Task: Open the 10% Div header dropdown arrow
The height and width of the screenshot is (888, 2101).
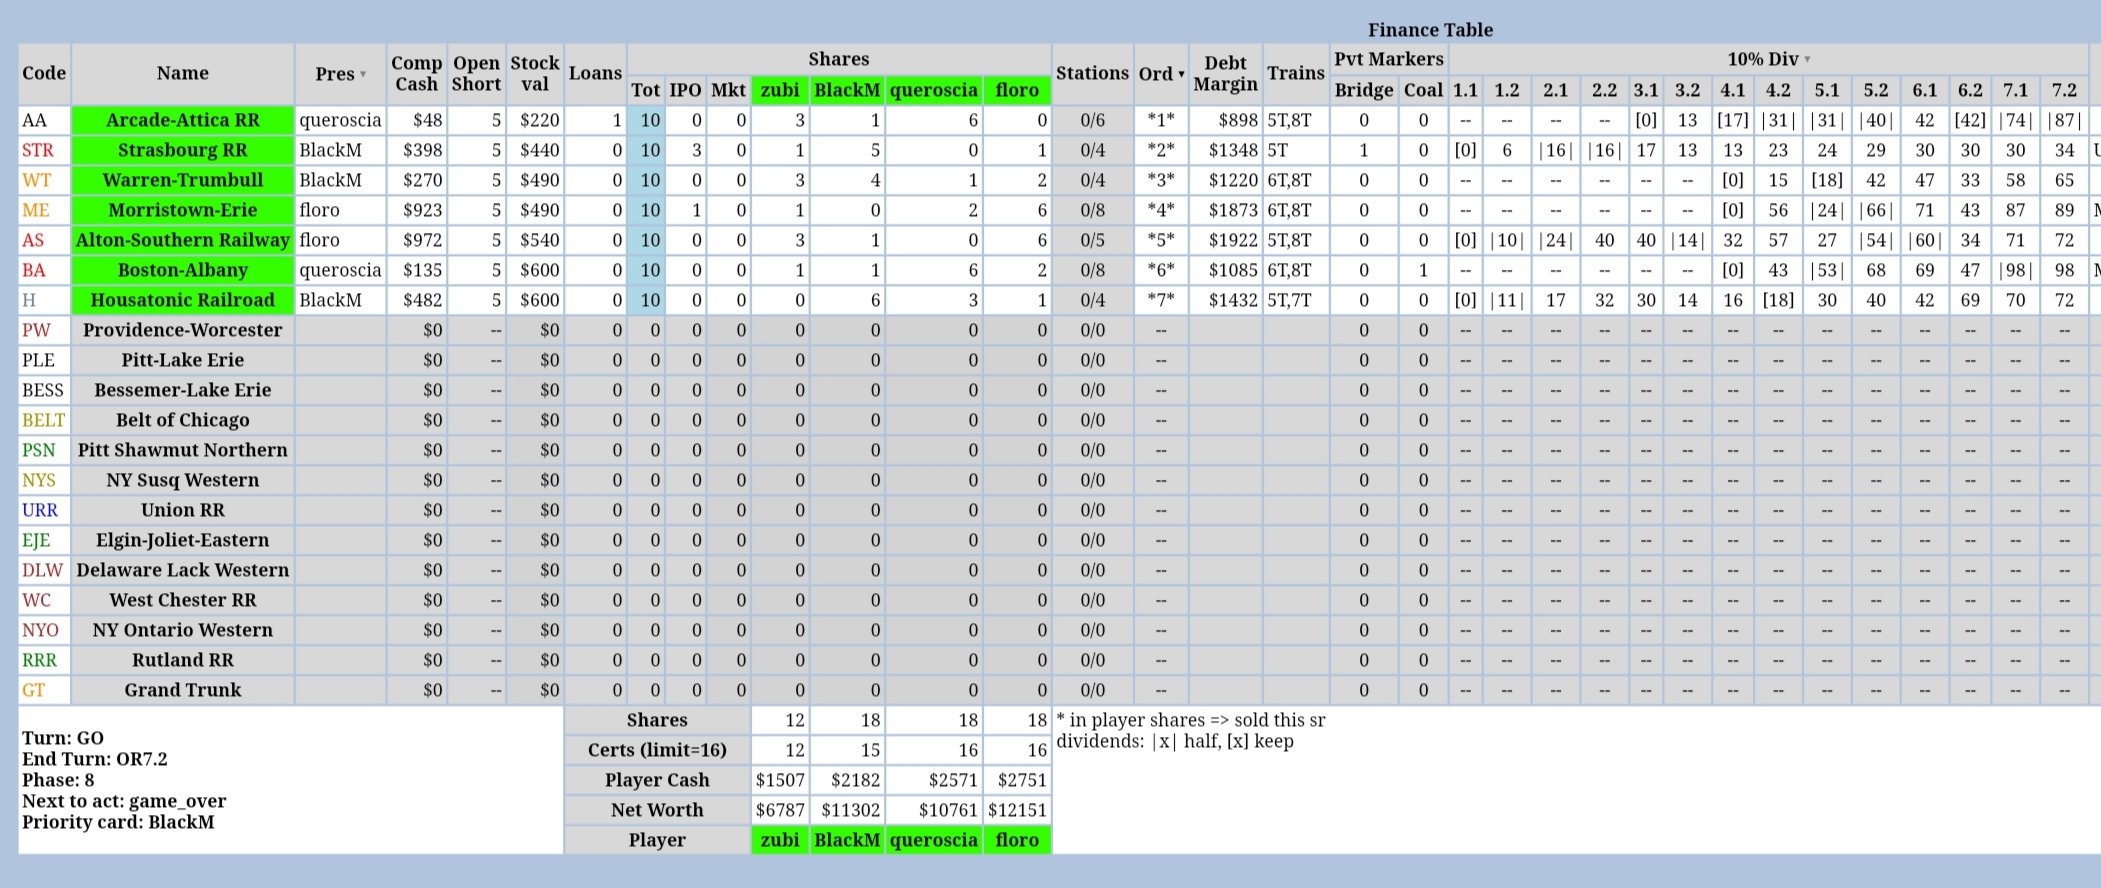Action: click(x=1807, y=60)
